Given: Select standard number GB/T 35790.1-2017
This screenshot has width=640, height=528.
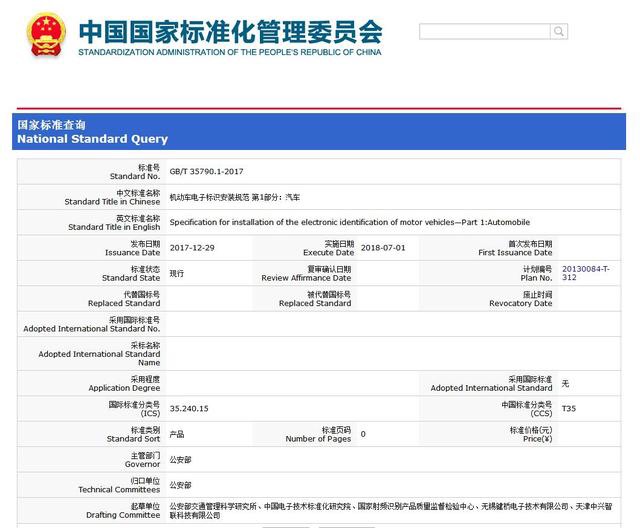Looking at the screenshot, I should (x=206, y=171).
